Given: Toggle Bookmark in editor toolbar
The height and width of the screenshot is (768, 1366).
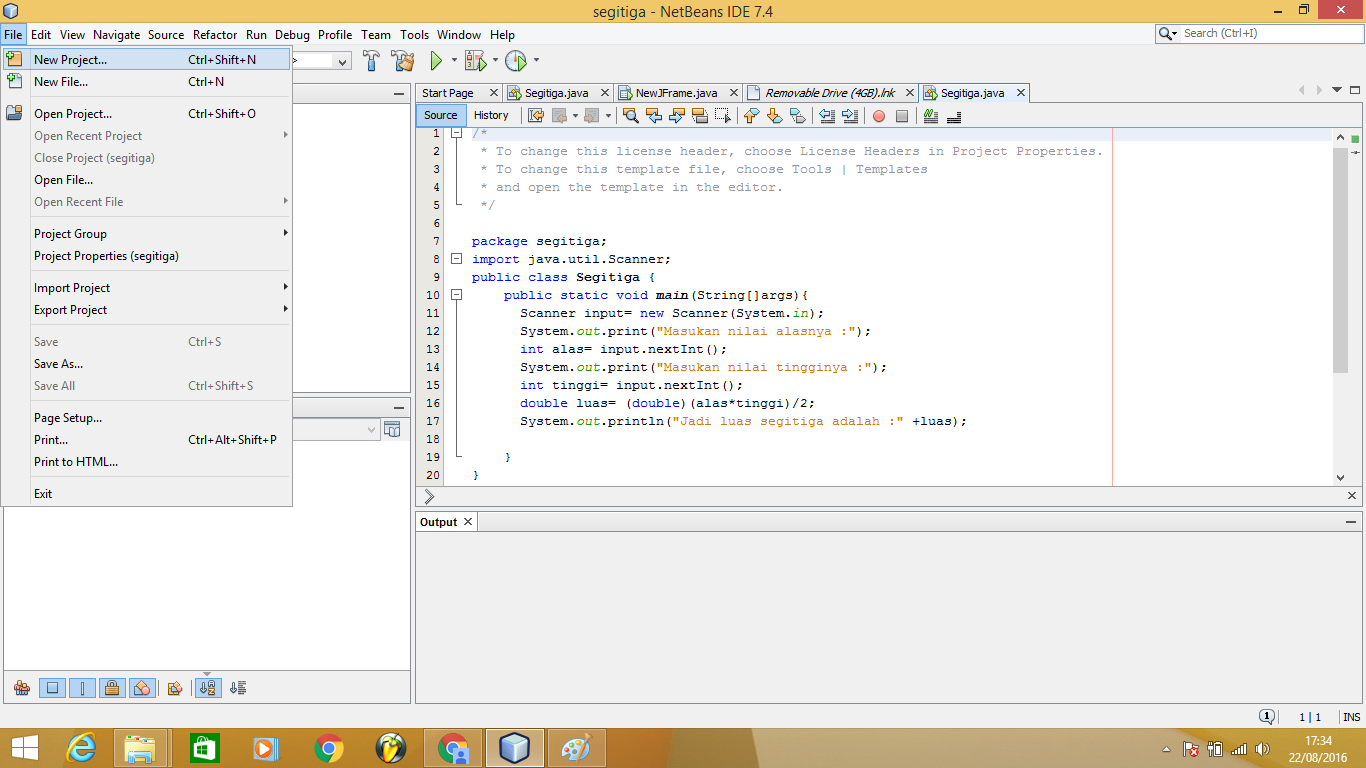Looking at the screenshot, I should [797, 116].
